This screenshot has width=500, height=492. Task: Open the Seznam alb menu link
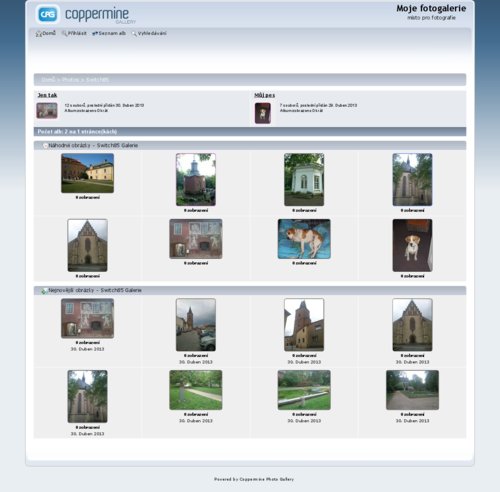click(x=112, y=33)
